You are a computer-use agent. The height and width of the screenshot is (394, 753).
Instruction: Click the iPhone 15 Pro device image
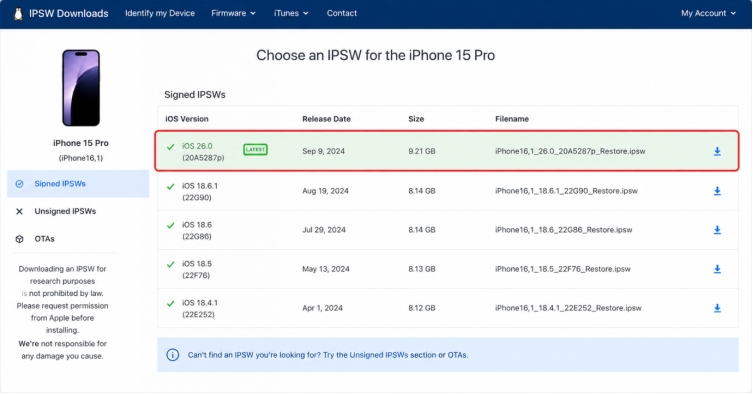81,88
